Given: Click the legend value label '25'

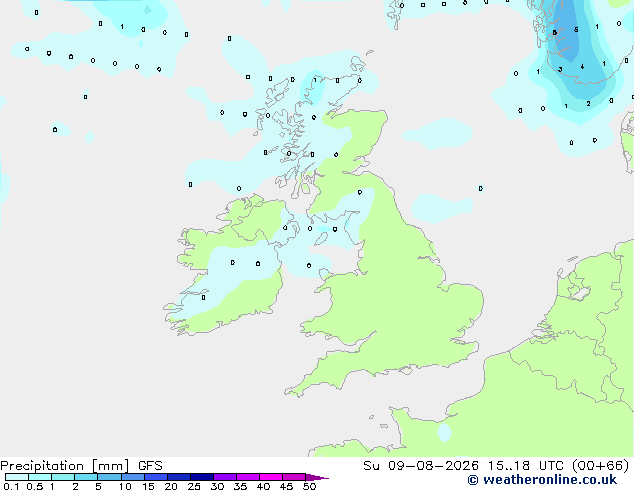Looking at the screenshot, I should coord(194,486).
